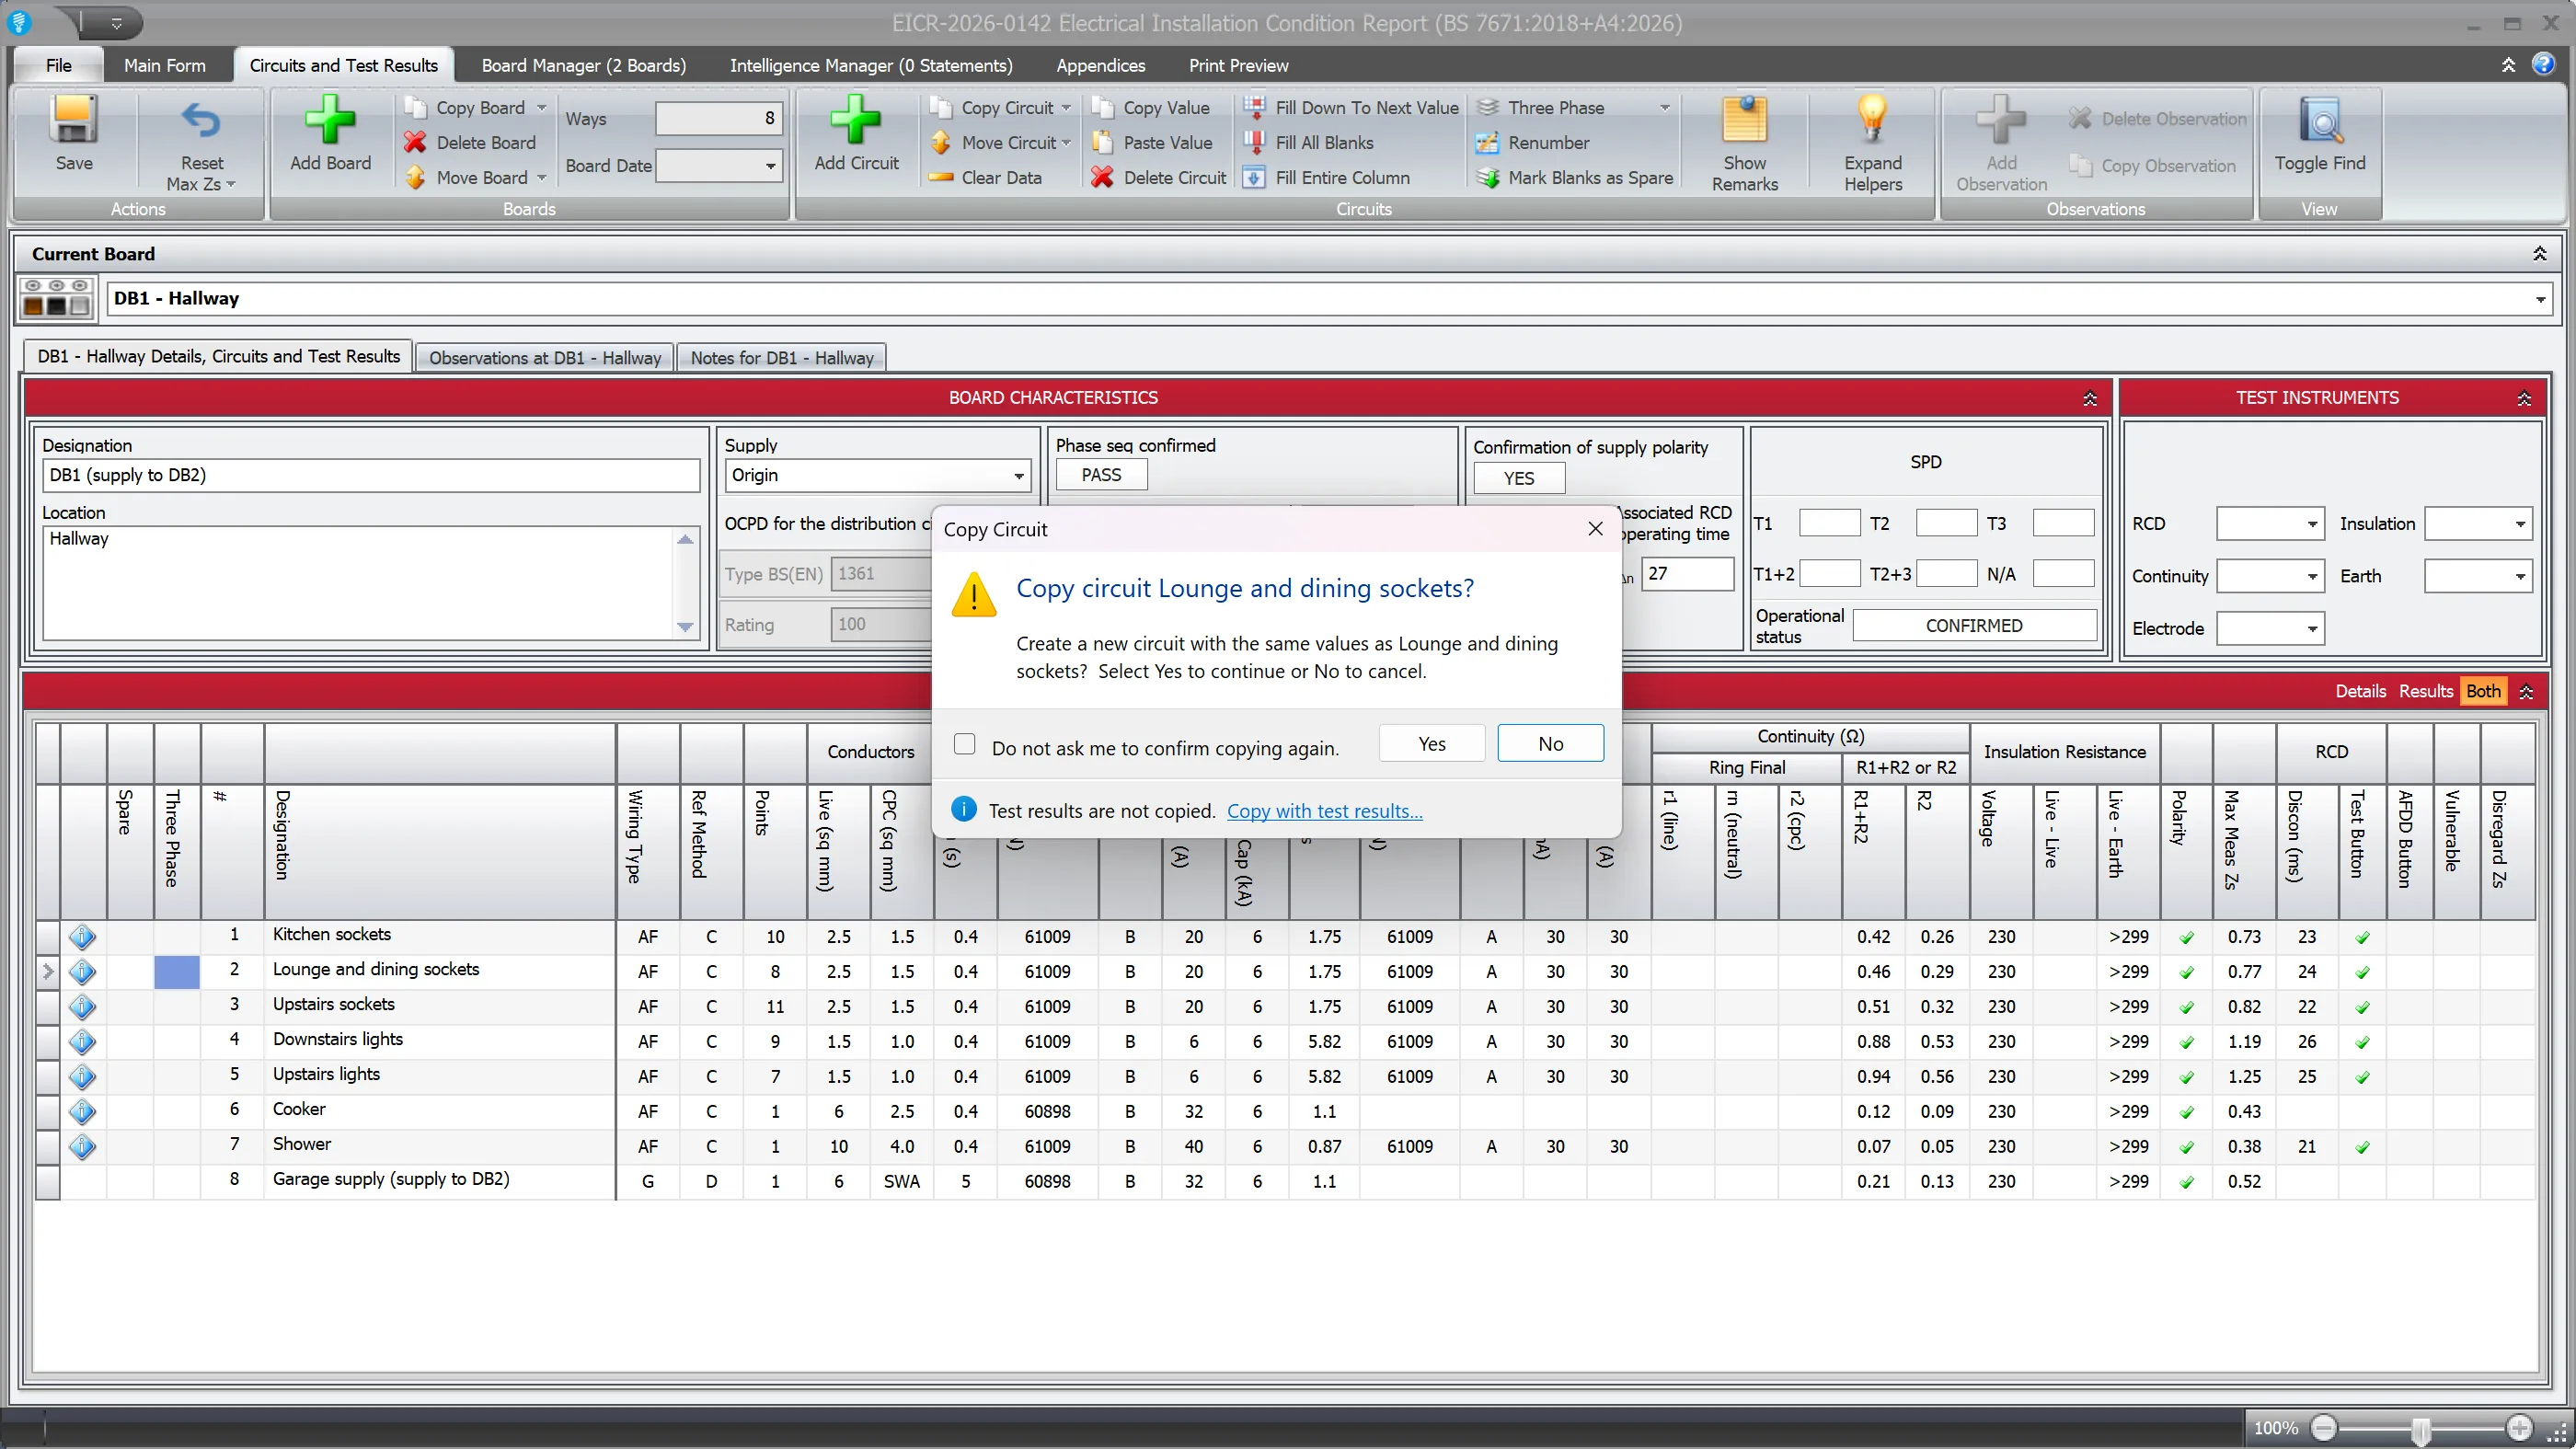Viewport: 2576px width, 1449px height.
Task: Click the Fill All Blanks icon
Action: 1254,142
